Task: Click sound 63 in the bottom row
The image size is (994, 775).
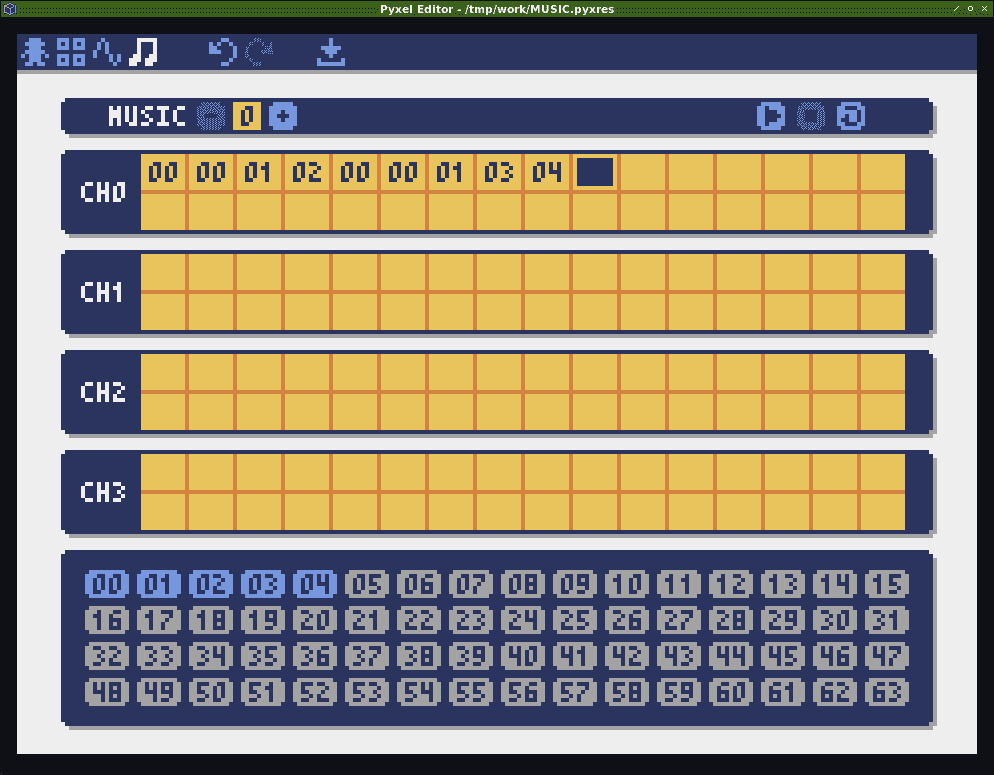Action: [x=887, y=692]
